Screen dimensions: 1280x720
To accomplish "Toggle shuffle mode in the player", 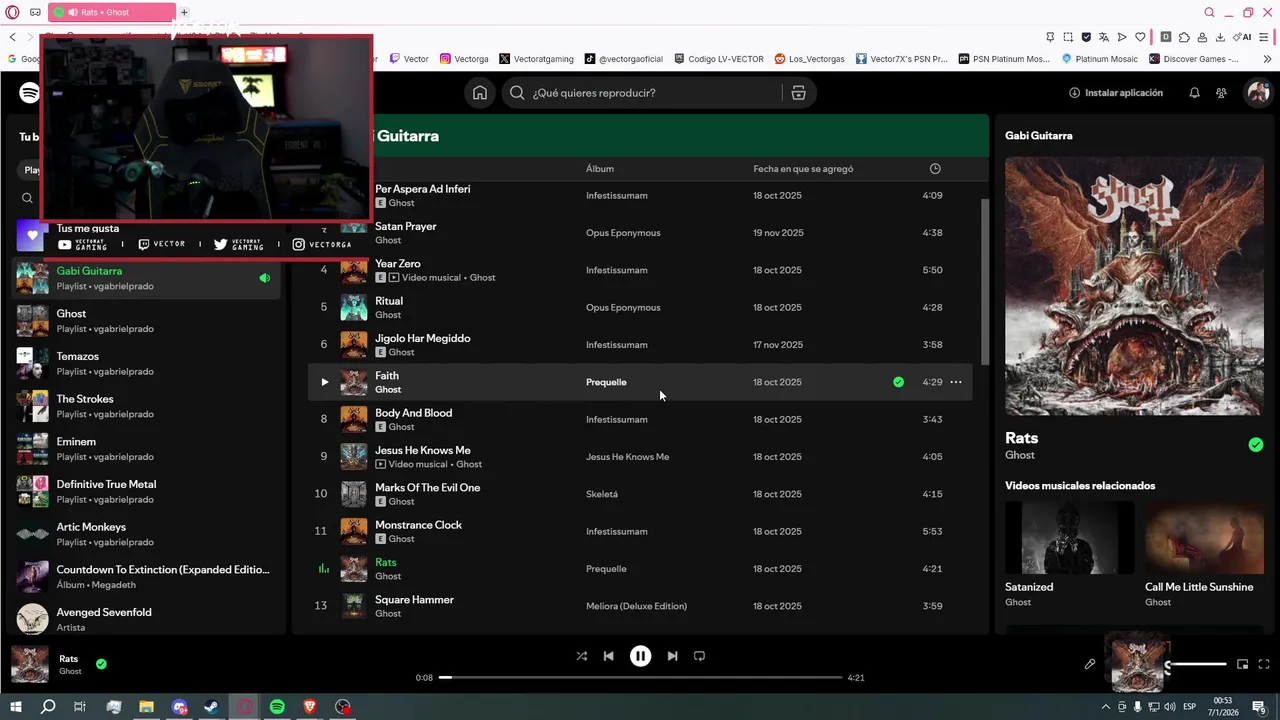I will (x=582, y=656).
